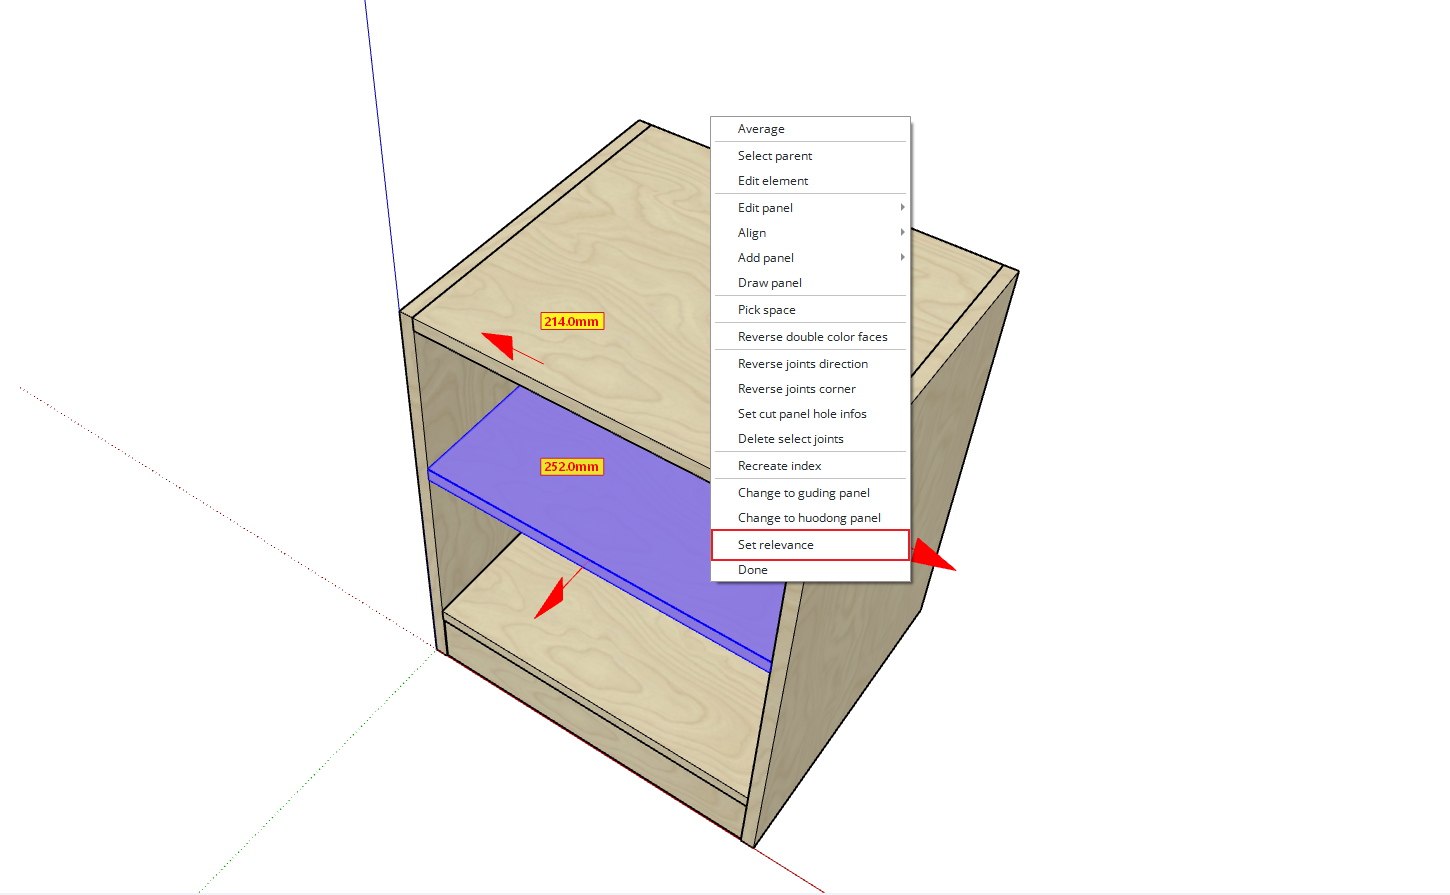Choose Change to guding panel

pyautogui.click(x=804, y=493)
